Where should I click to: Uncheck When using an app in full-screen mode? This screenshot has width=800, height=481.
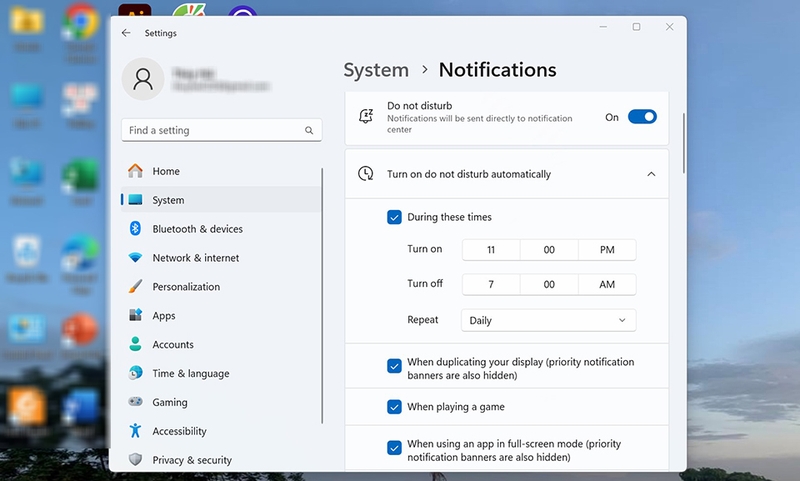pos(394,448)
